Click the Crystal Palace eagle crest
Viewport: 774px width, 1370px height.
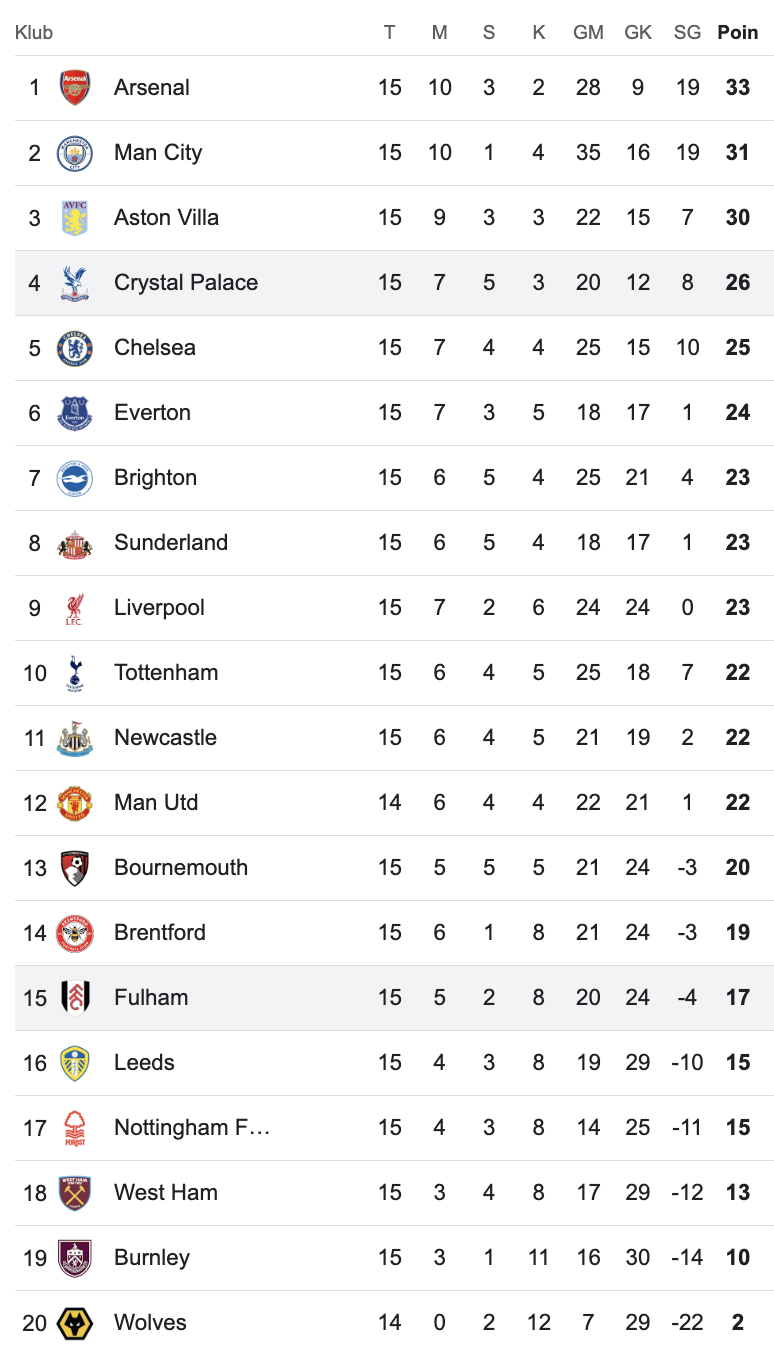(x=75, y=283)
